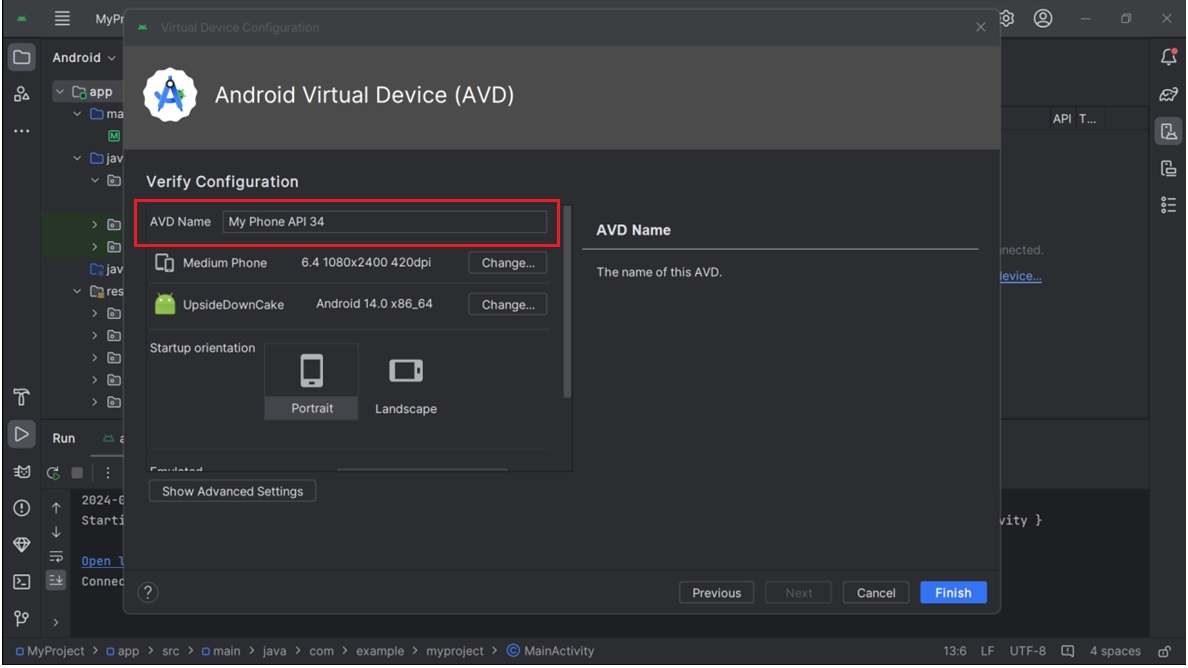
Task: Click the 13:6 caret position entry
Action: coord(955,651)
